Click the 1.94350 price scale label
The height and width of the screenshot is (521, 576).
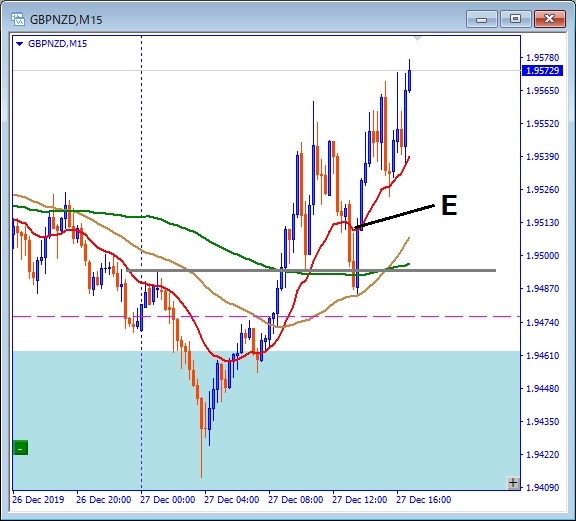click(543, 421)
